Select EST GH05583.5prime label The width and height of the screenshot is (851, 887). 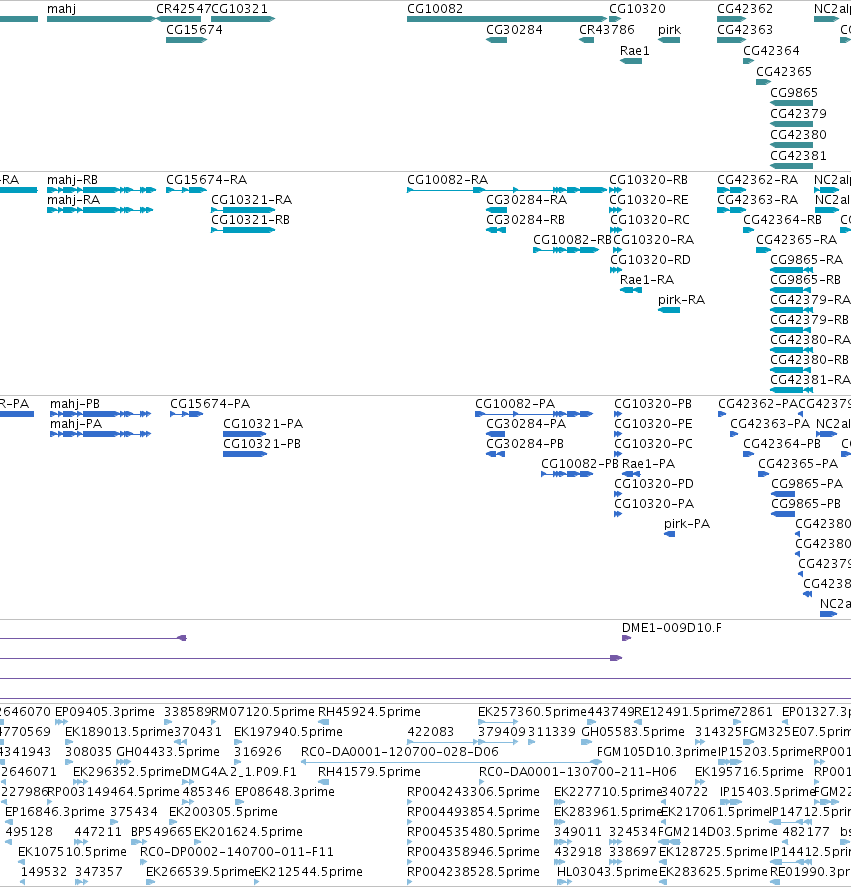pos(633,731)
